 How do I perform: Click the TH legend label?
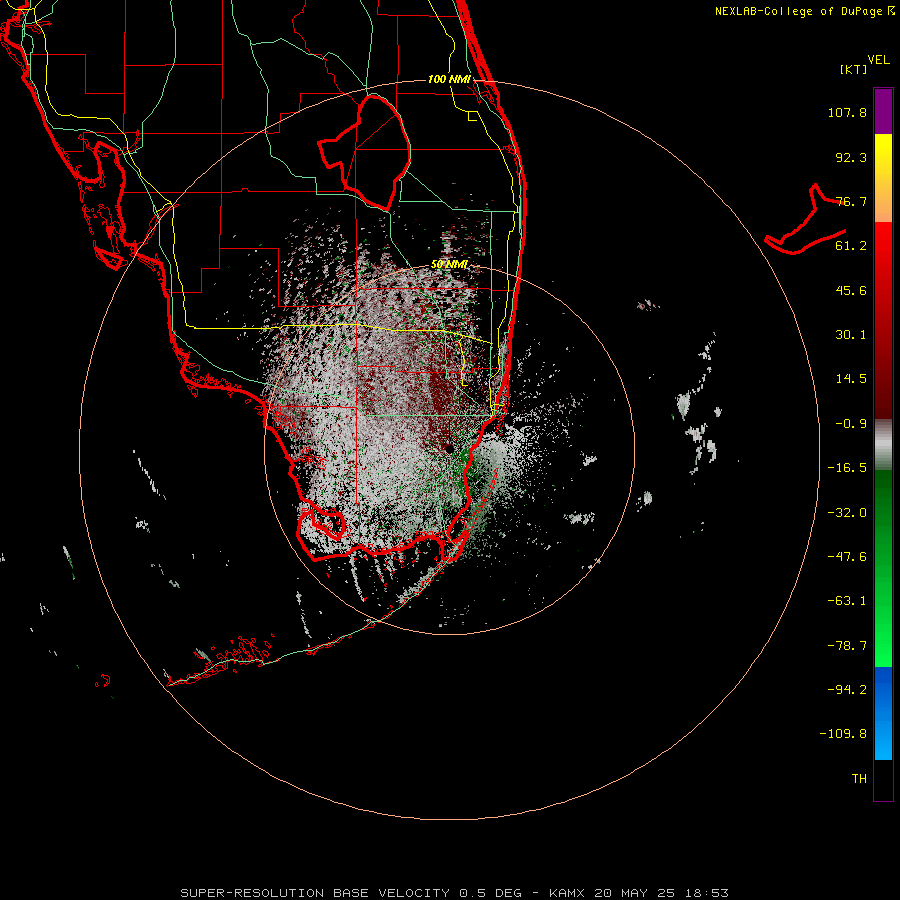click(859, 779)
